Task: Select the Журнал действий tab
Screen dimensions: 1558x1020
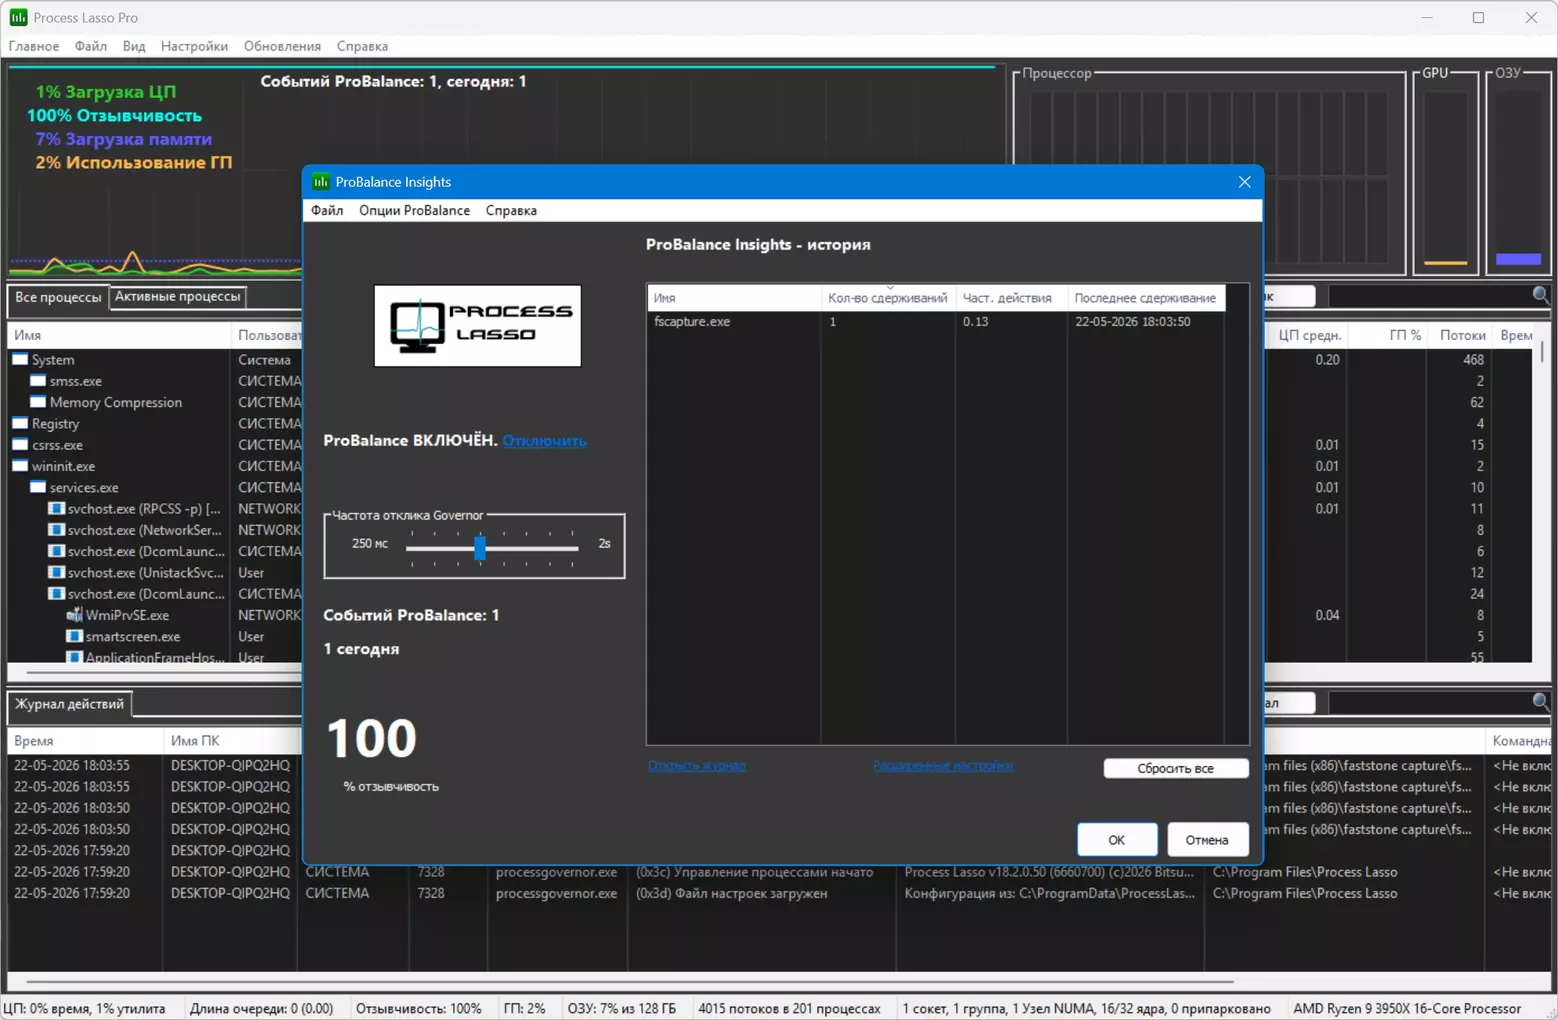Action: coord(70,704)
